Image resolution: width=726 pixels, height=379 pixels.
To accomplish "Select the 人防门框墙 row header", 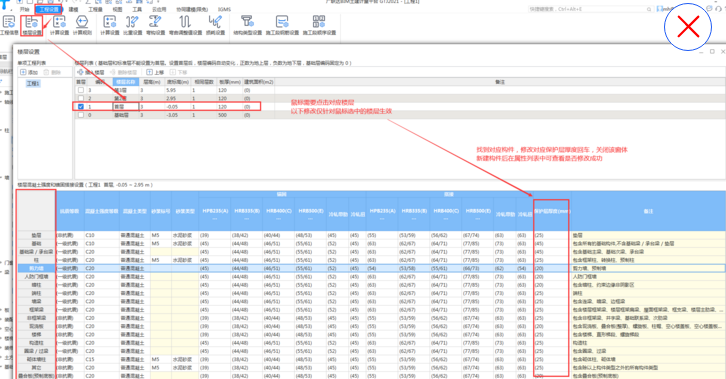I will click(x=36, y=277).
